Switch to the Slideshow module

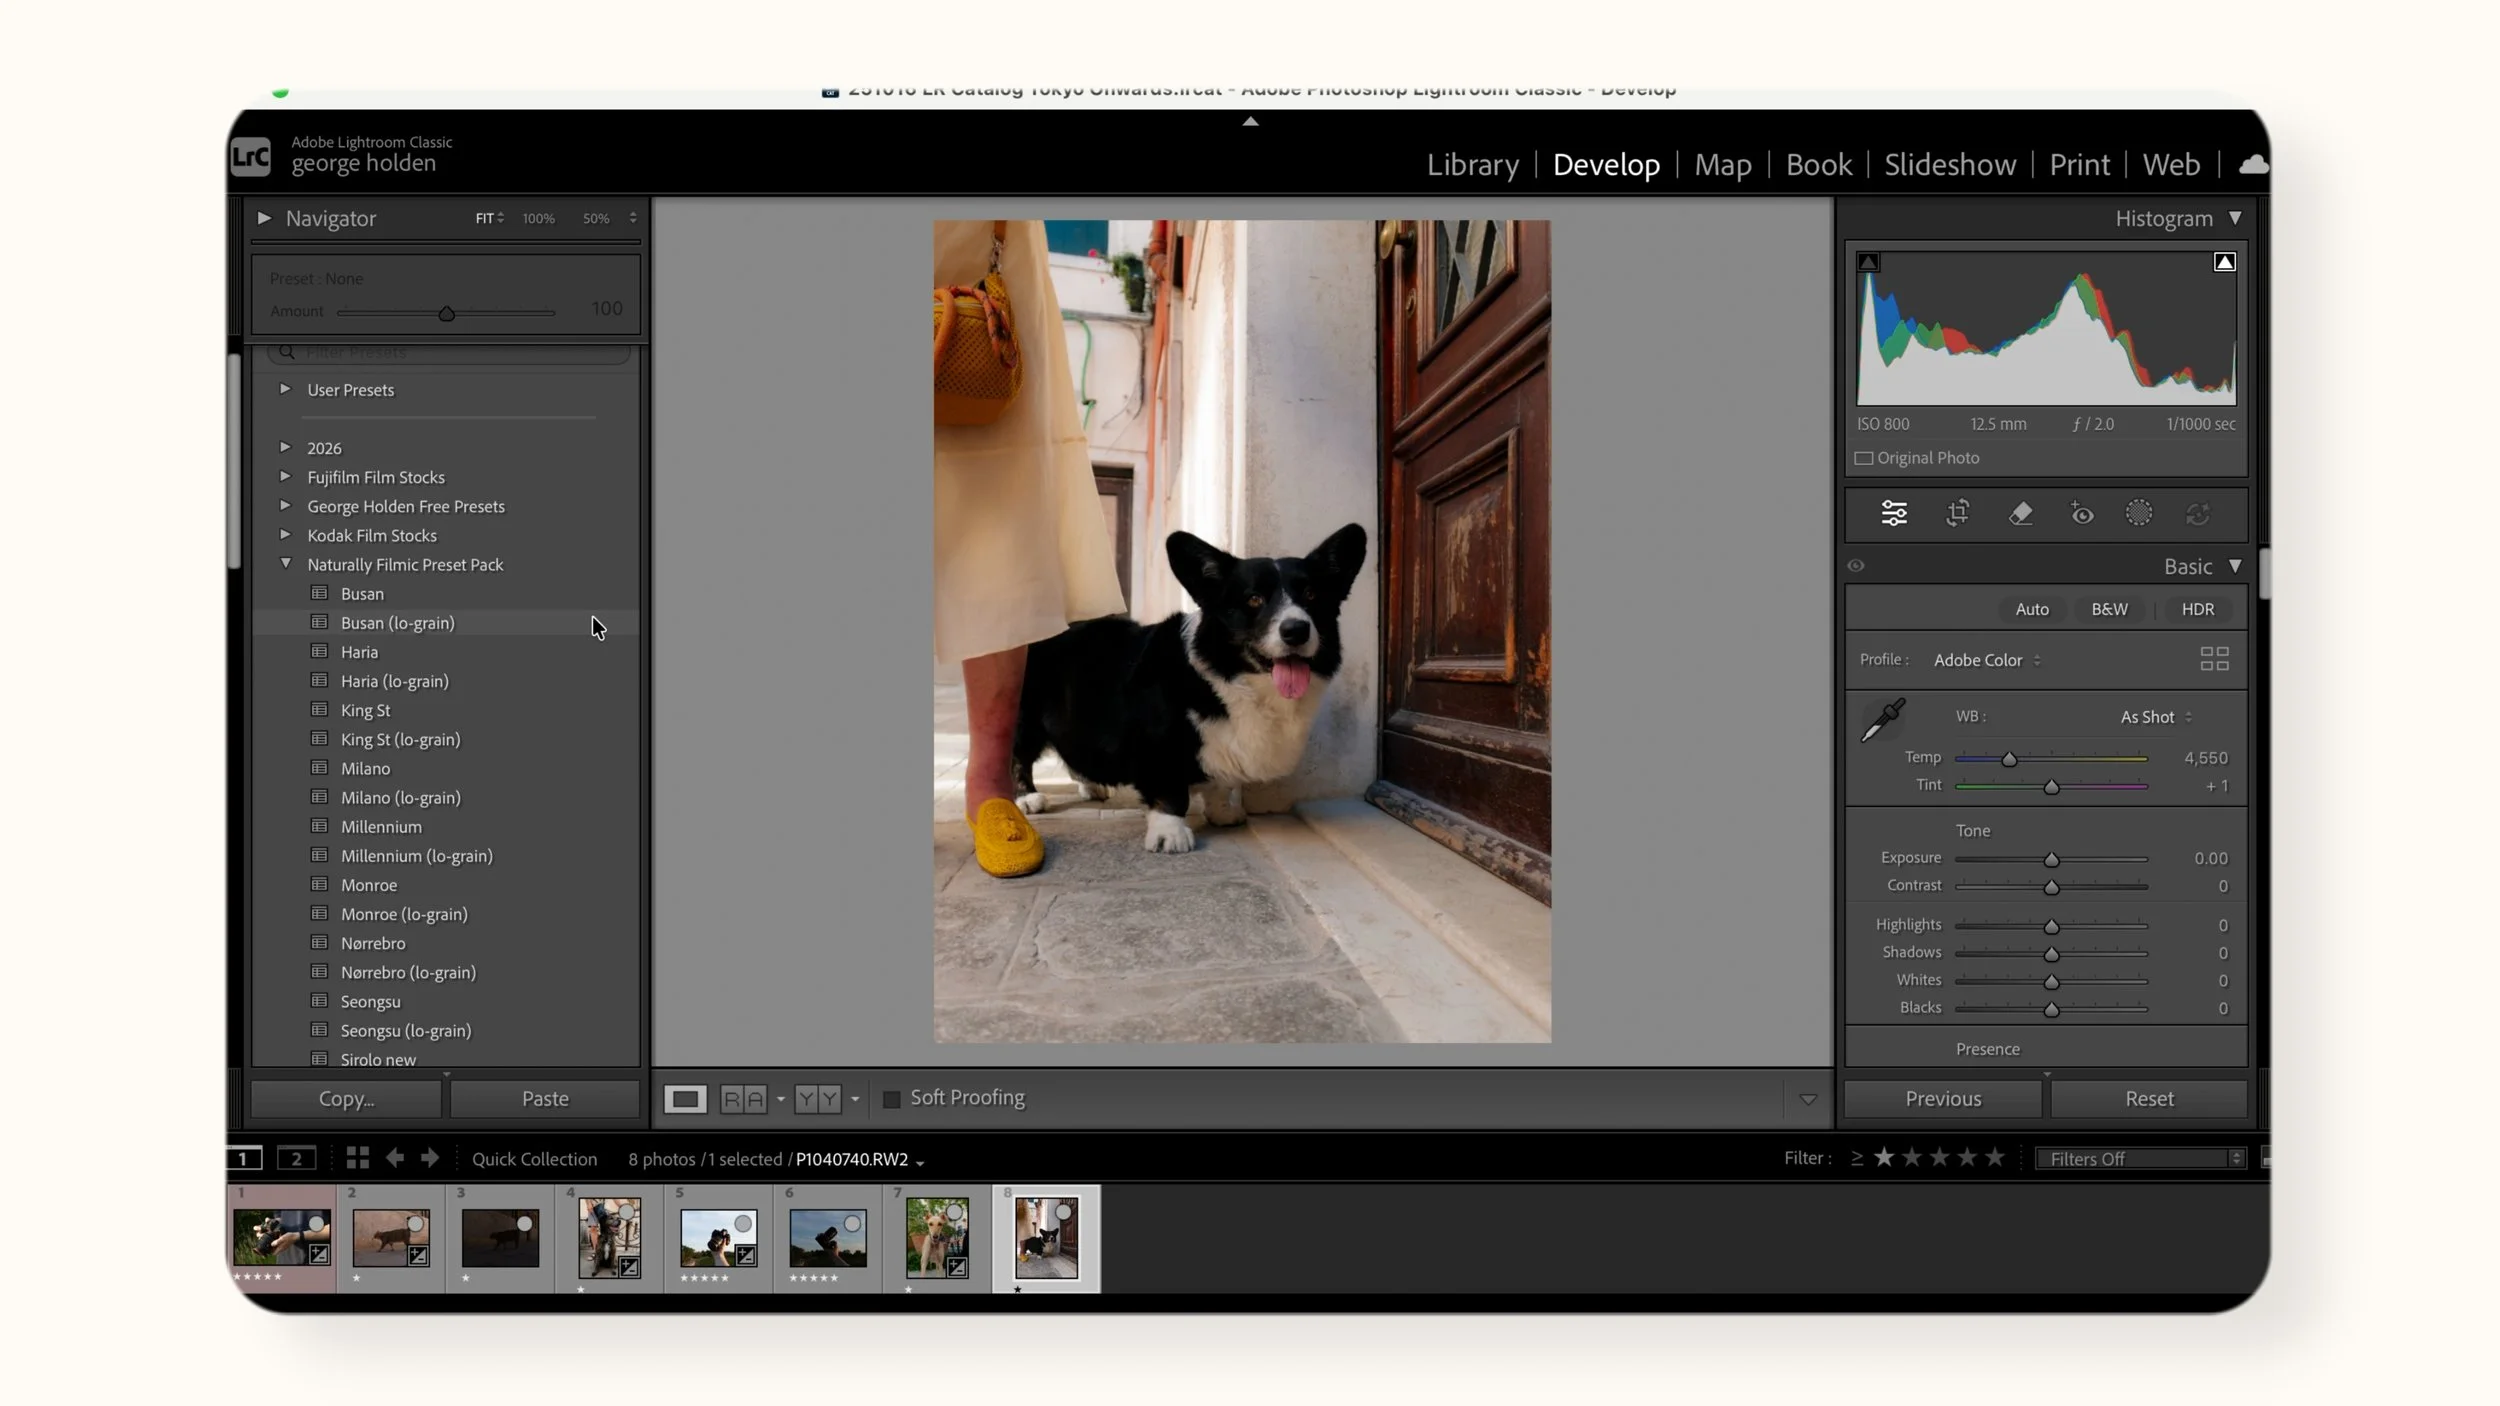pyautogui.click(x=1950, y=164)
